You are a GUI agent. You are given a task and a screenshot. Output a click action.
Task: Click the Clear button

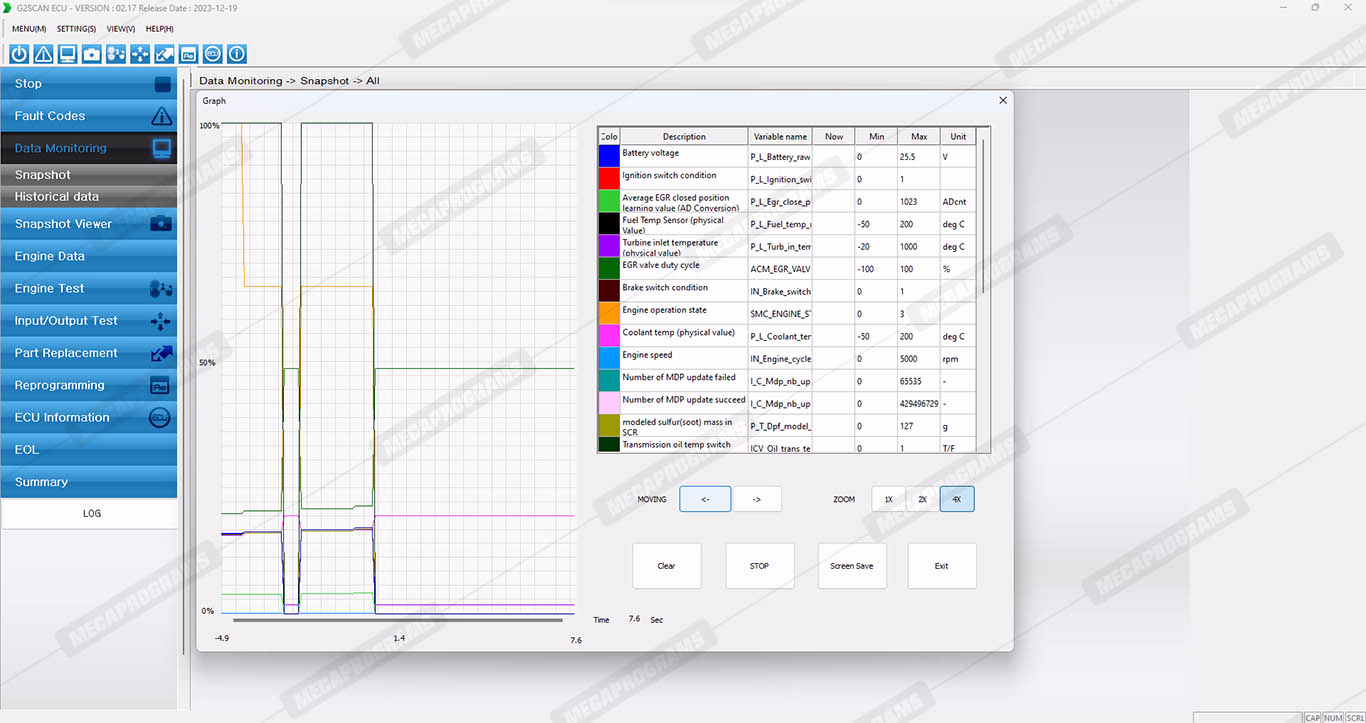[666, 566]
